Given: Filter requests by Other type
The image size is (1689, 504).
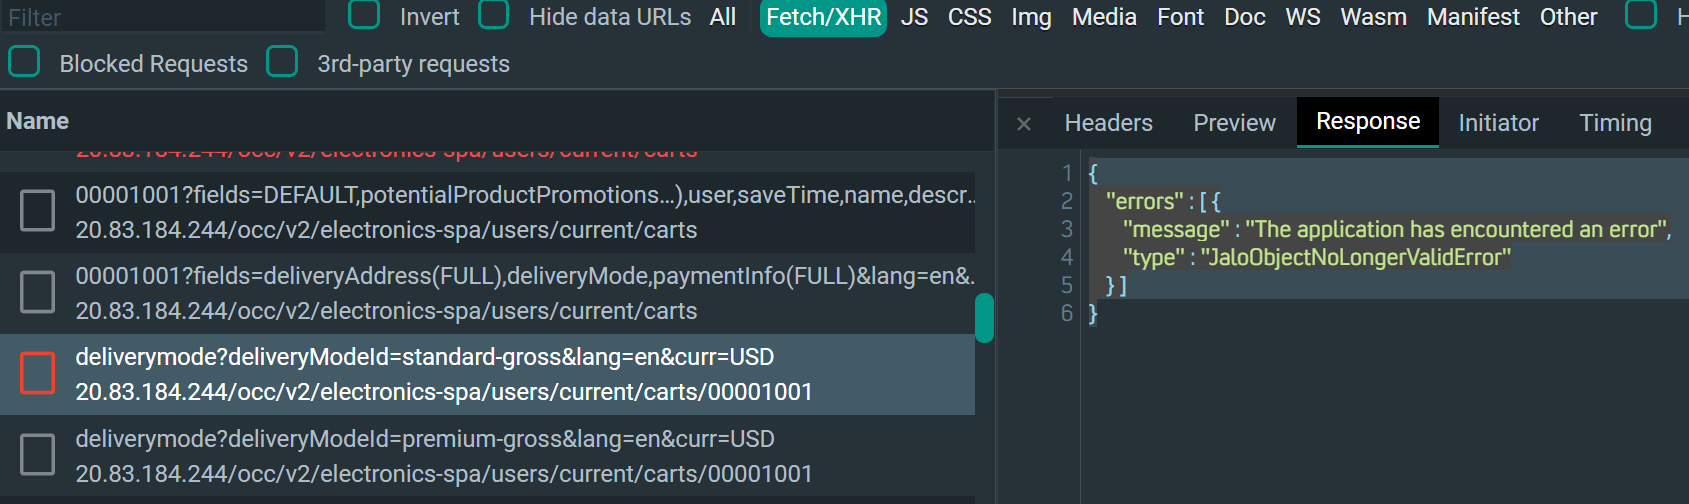Looking at the screenshot, I should (1568, 17).
